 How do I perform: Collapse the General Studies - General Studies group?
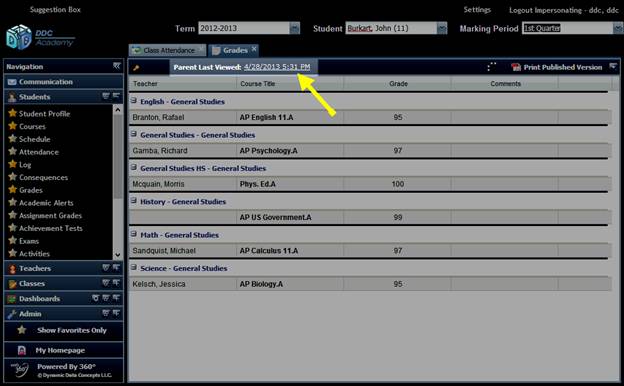click(134, 134)
